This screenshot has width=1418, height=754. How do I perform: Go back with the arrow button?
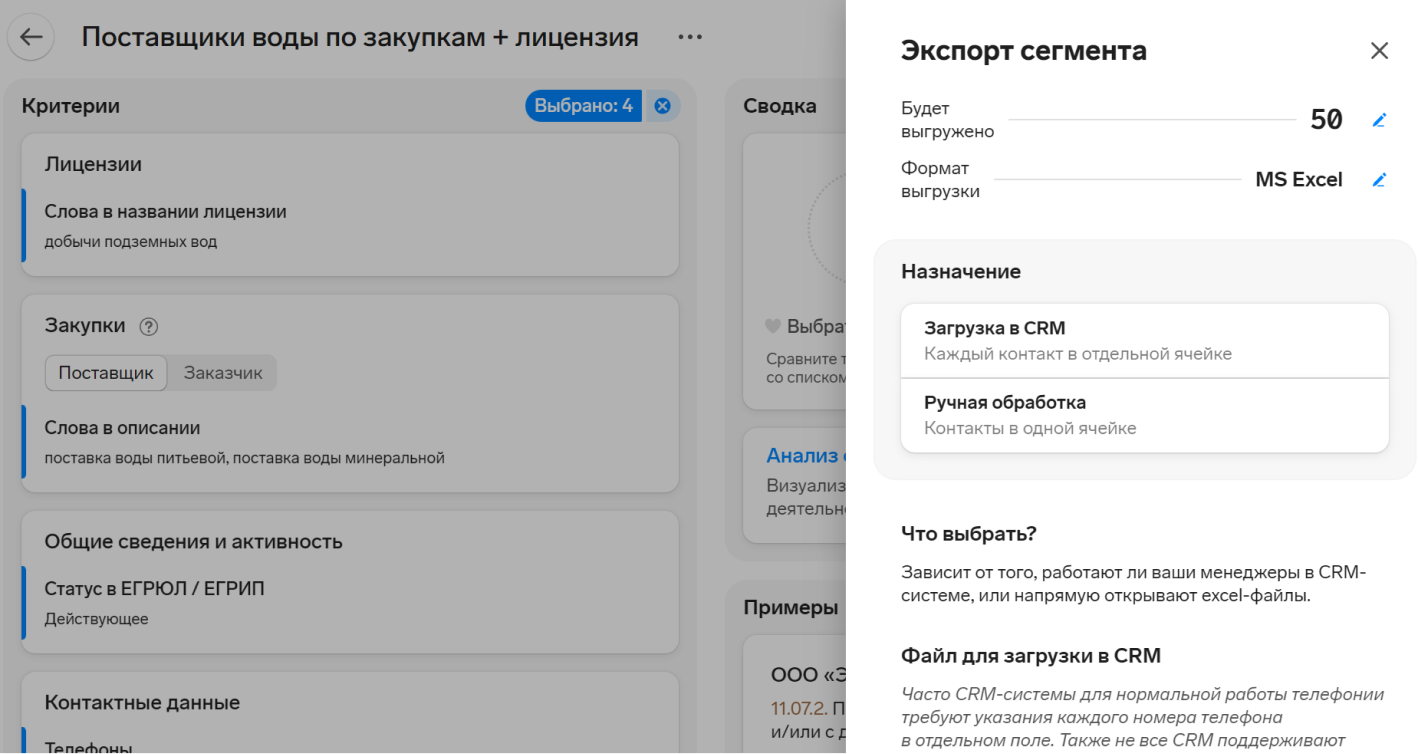31,37
